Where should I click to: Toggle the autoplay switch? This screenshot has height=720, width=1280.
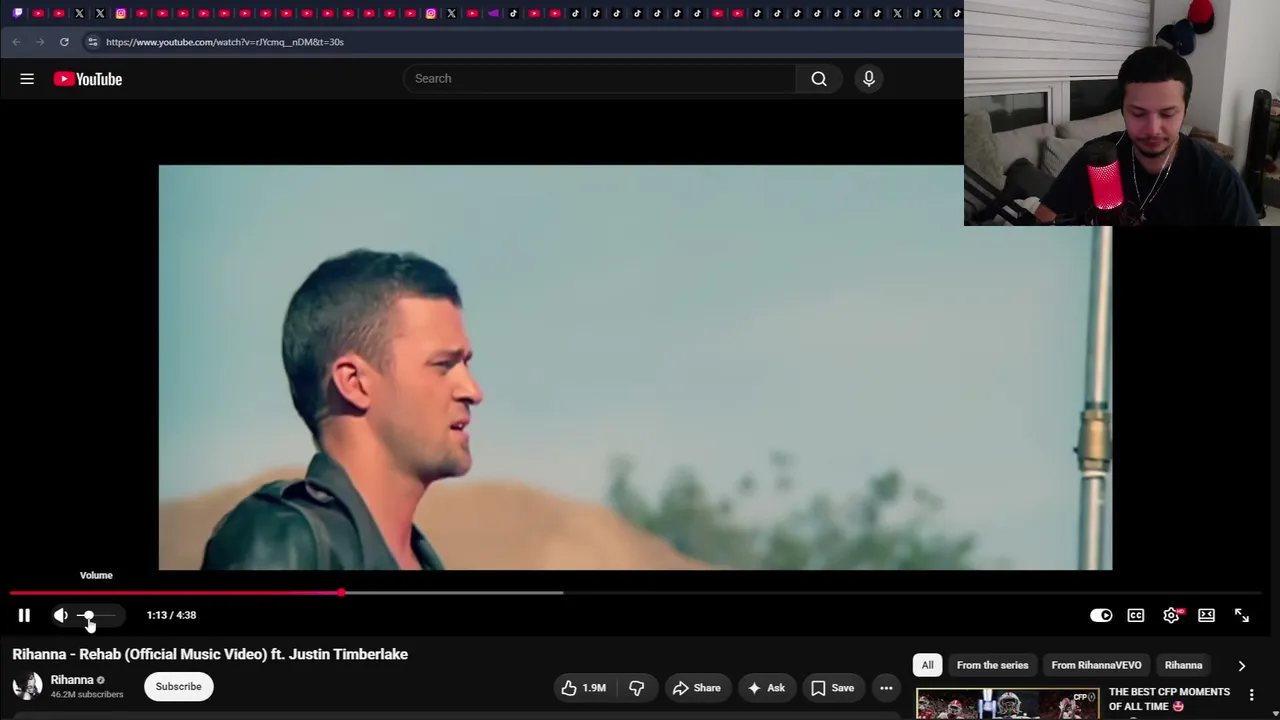tap(1101, 615)
